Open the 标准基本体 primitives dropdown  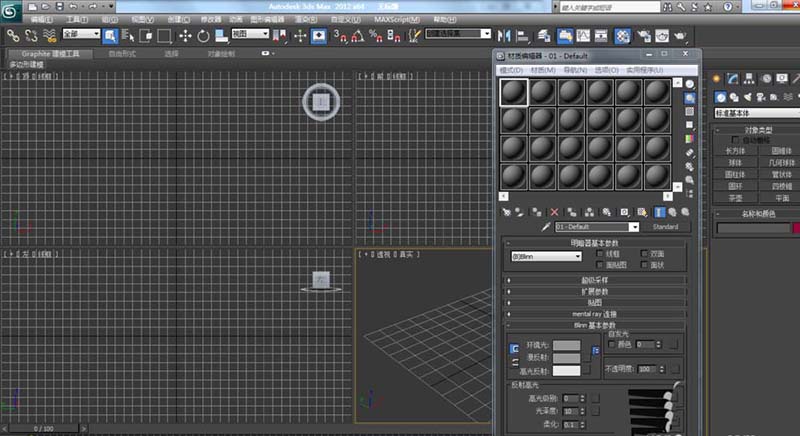pos(757,113)
